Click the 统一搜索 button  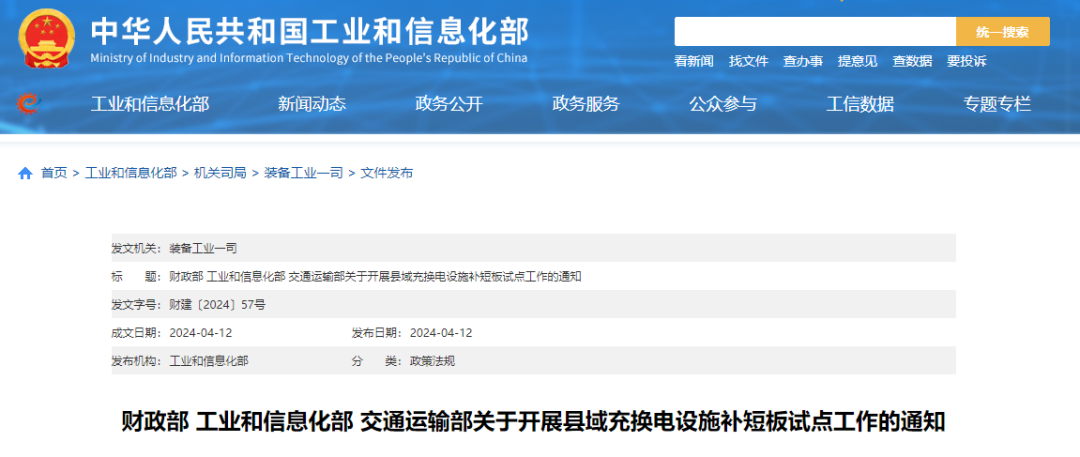1003,32
